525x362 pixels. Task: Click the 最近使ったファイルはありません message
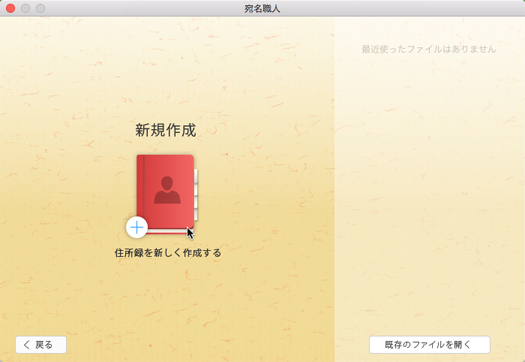pyautogui.click(x=429, y=49)
